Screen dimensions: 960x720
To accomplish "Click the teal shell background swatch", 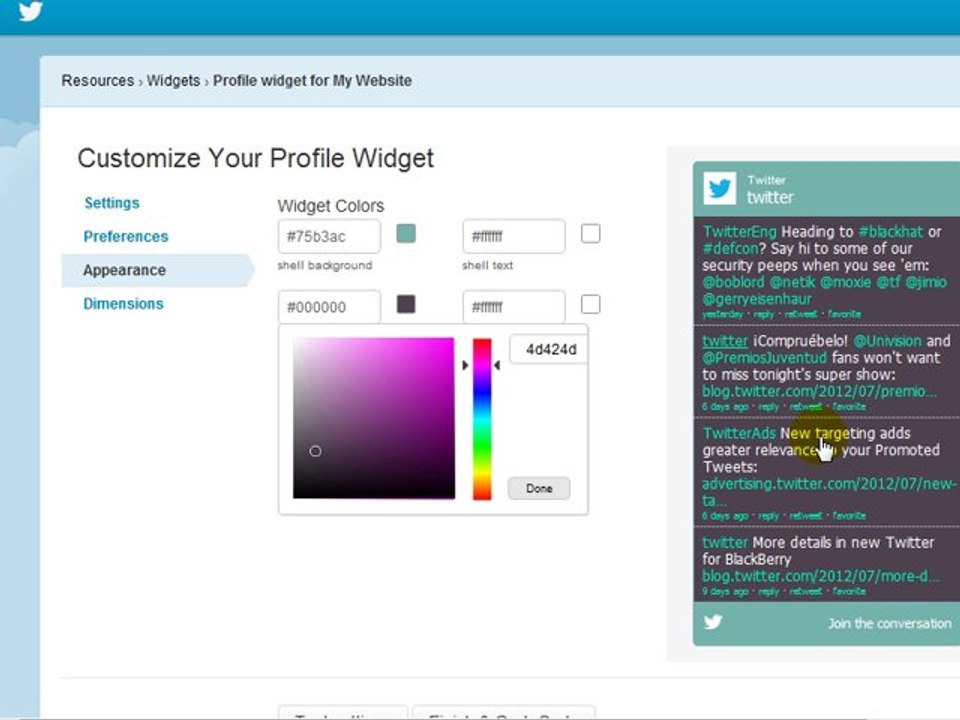I will point(406,233).
